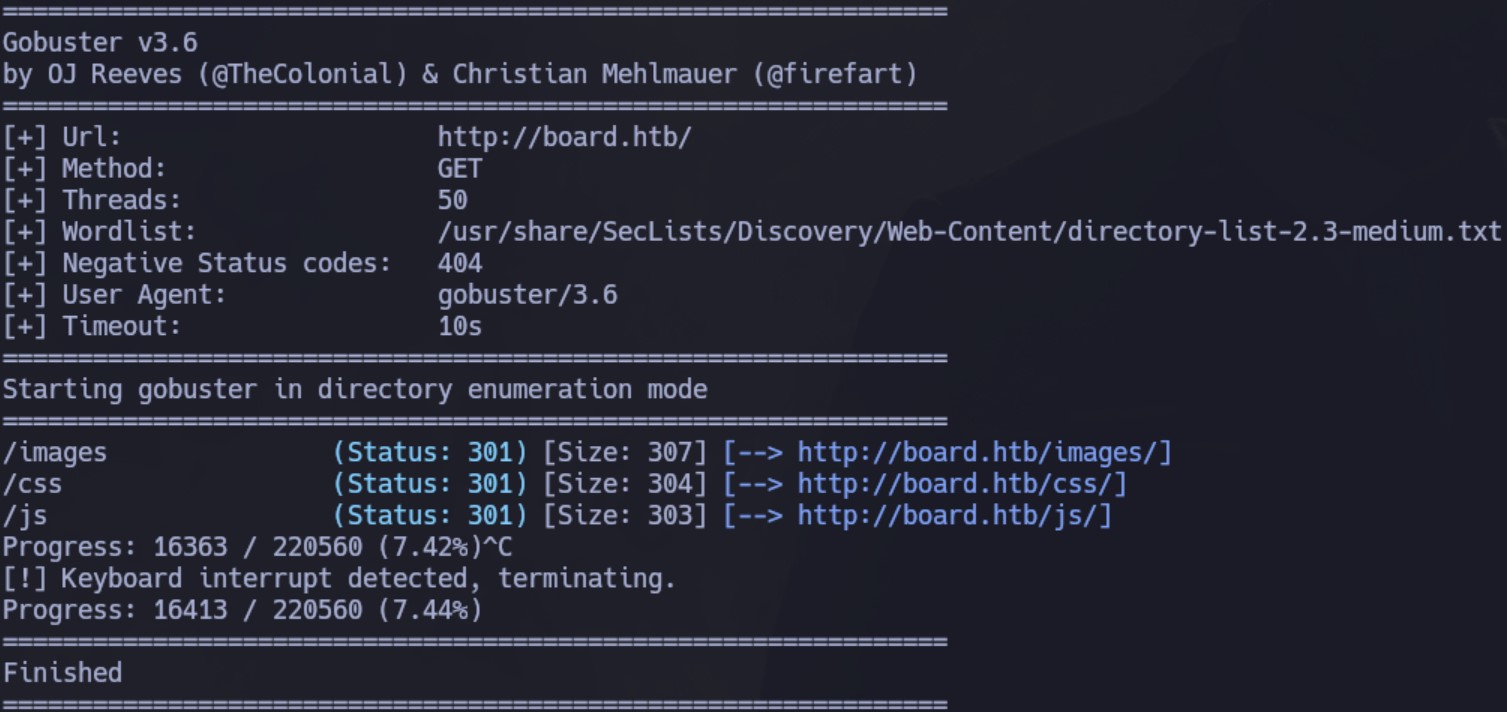The width and height of the screenshot is (1507, 712).
Task: Click the Gobuster v3.6 title line
Action: (100, 43)
